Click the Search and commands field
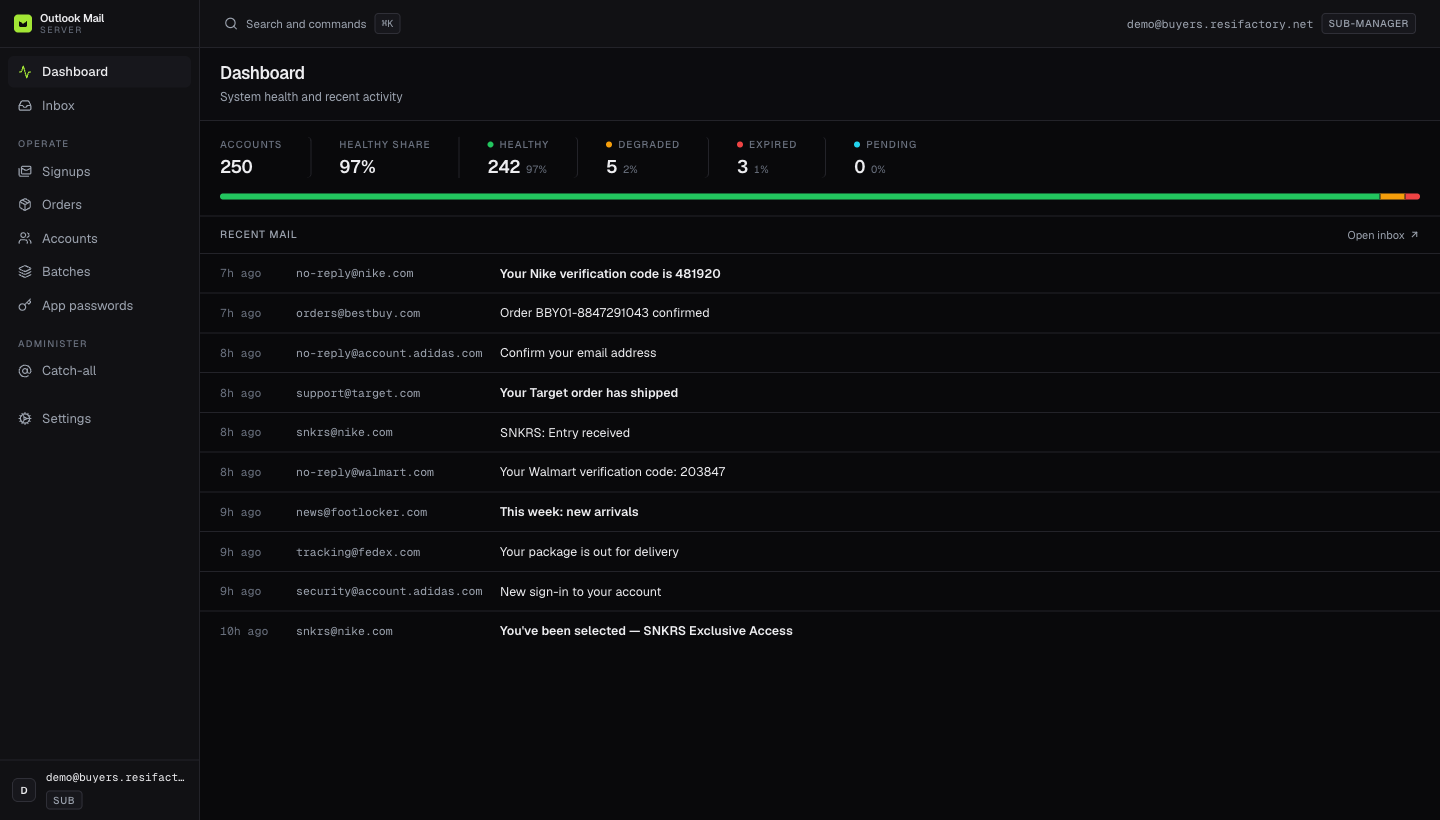 [312, 24]
